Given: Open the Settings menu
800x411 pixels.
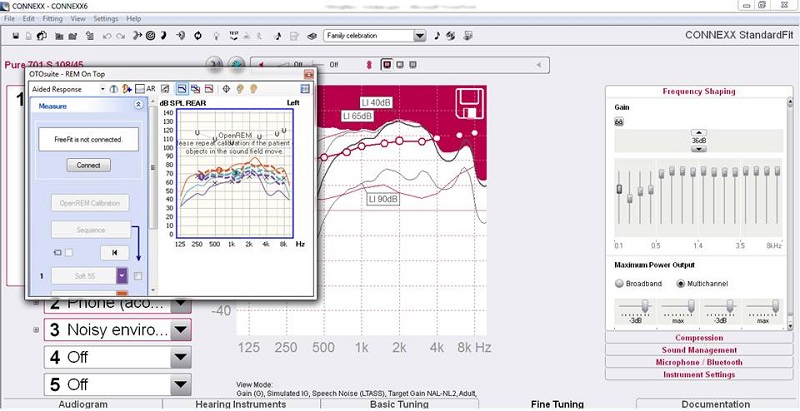Looking at the screenshot, I should click(106, 19).
